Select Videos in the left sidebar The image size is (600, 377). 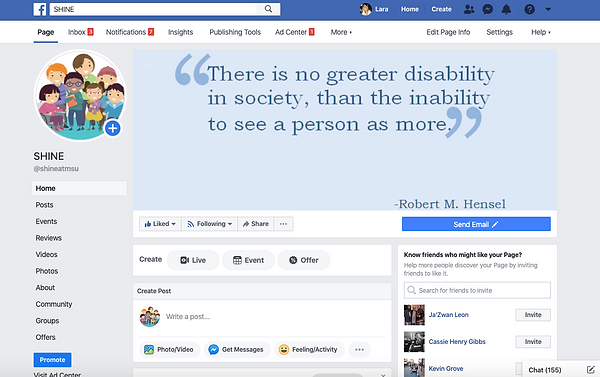(x=46, y=254)
